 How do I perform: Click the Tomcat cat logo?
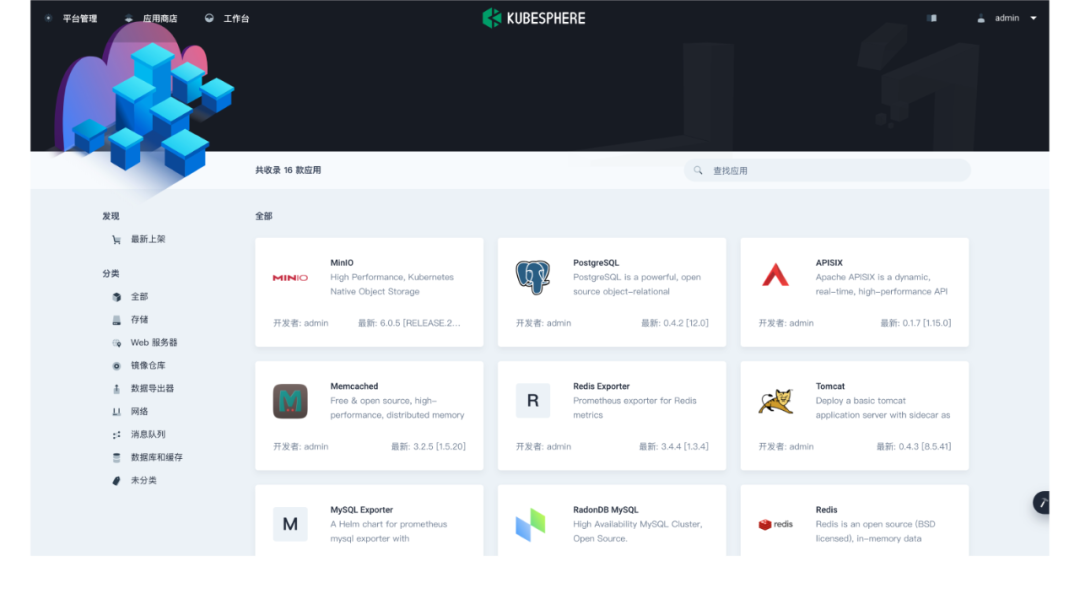click(776, 401)
